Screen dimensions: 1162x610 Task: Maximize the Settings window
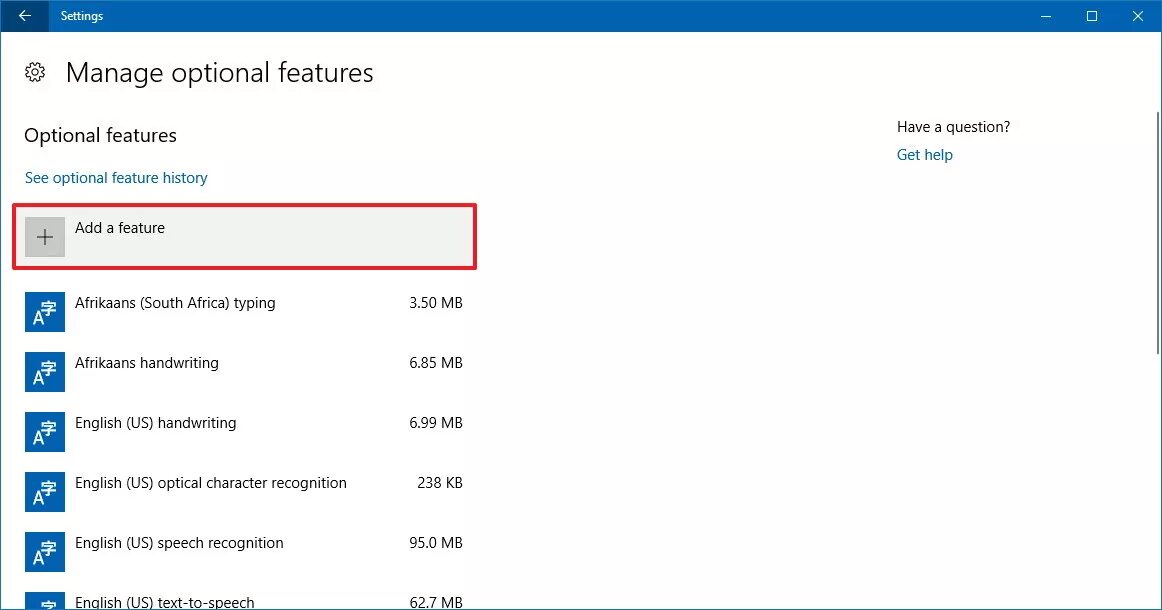coord(1092,16)
